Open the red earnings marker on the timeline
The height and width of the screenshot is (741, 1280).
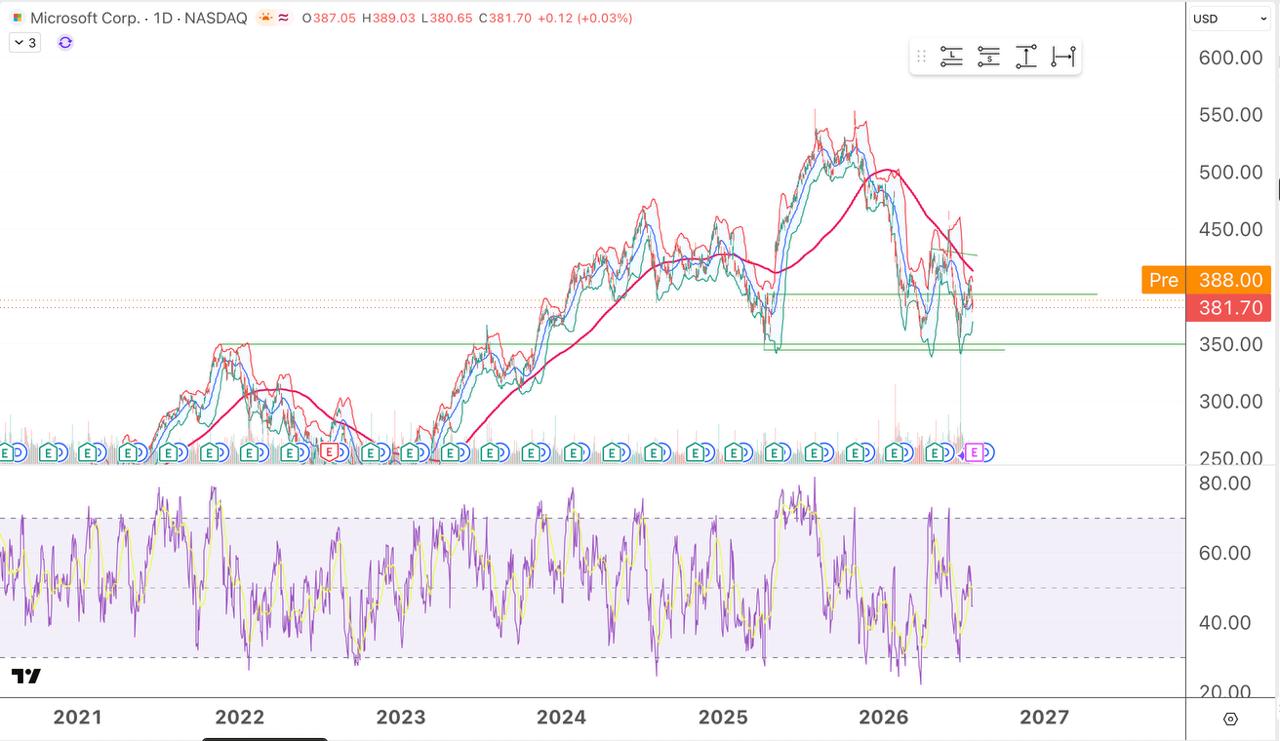tap(330, 453)
